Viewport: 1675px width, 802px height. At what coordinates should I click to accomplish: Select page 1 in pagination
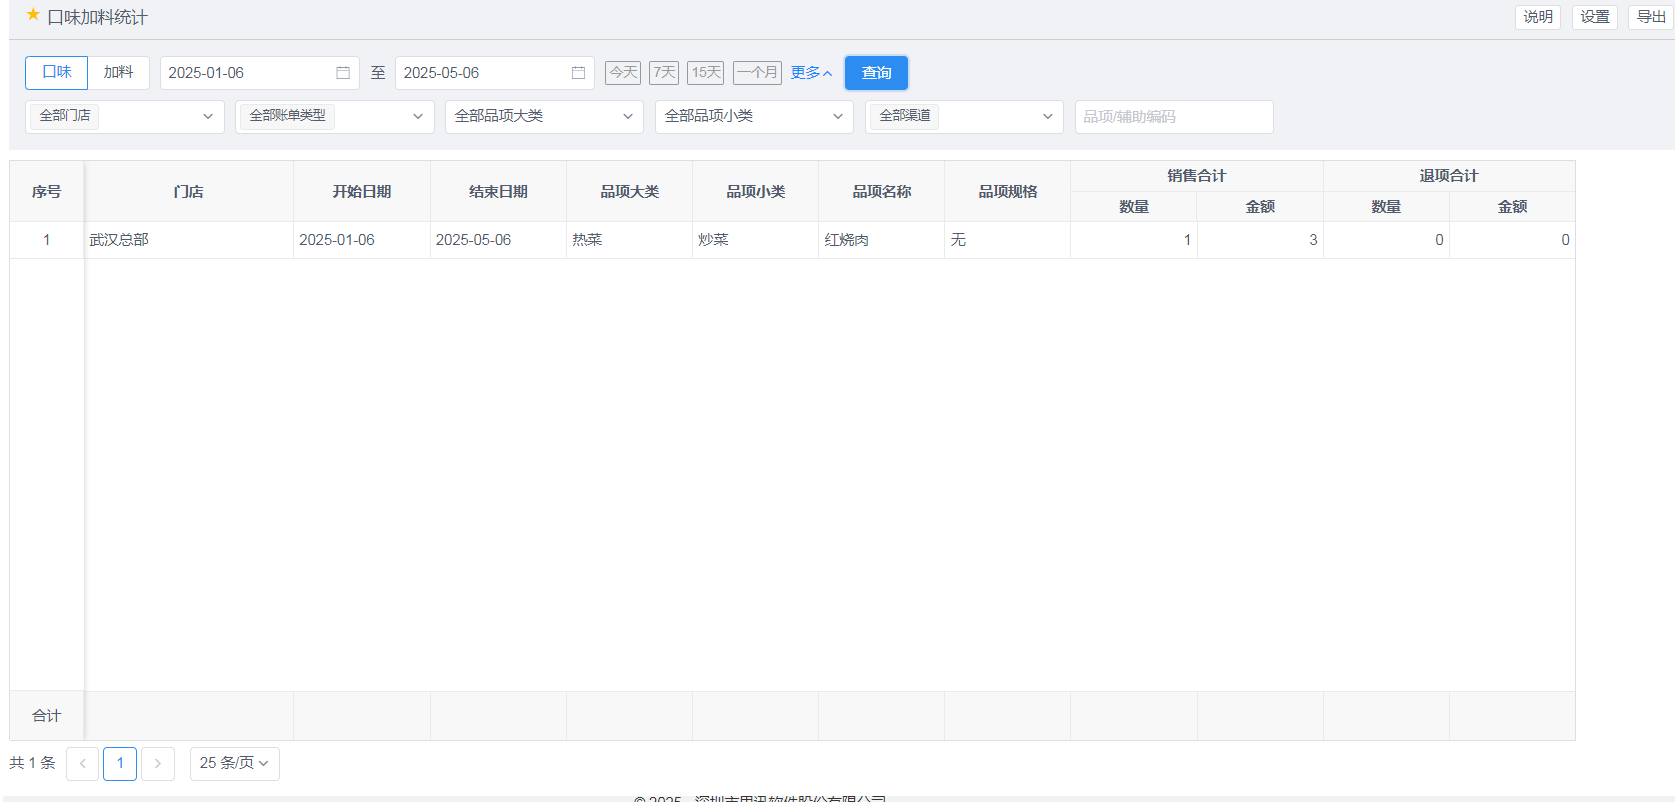[120, 764]
